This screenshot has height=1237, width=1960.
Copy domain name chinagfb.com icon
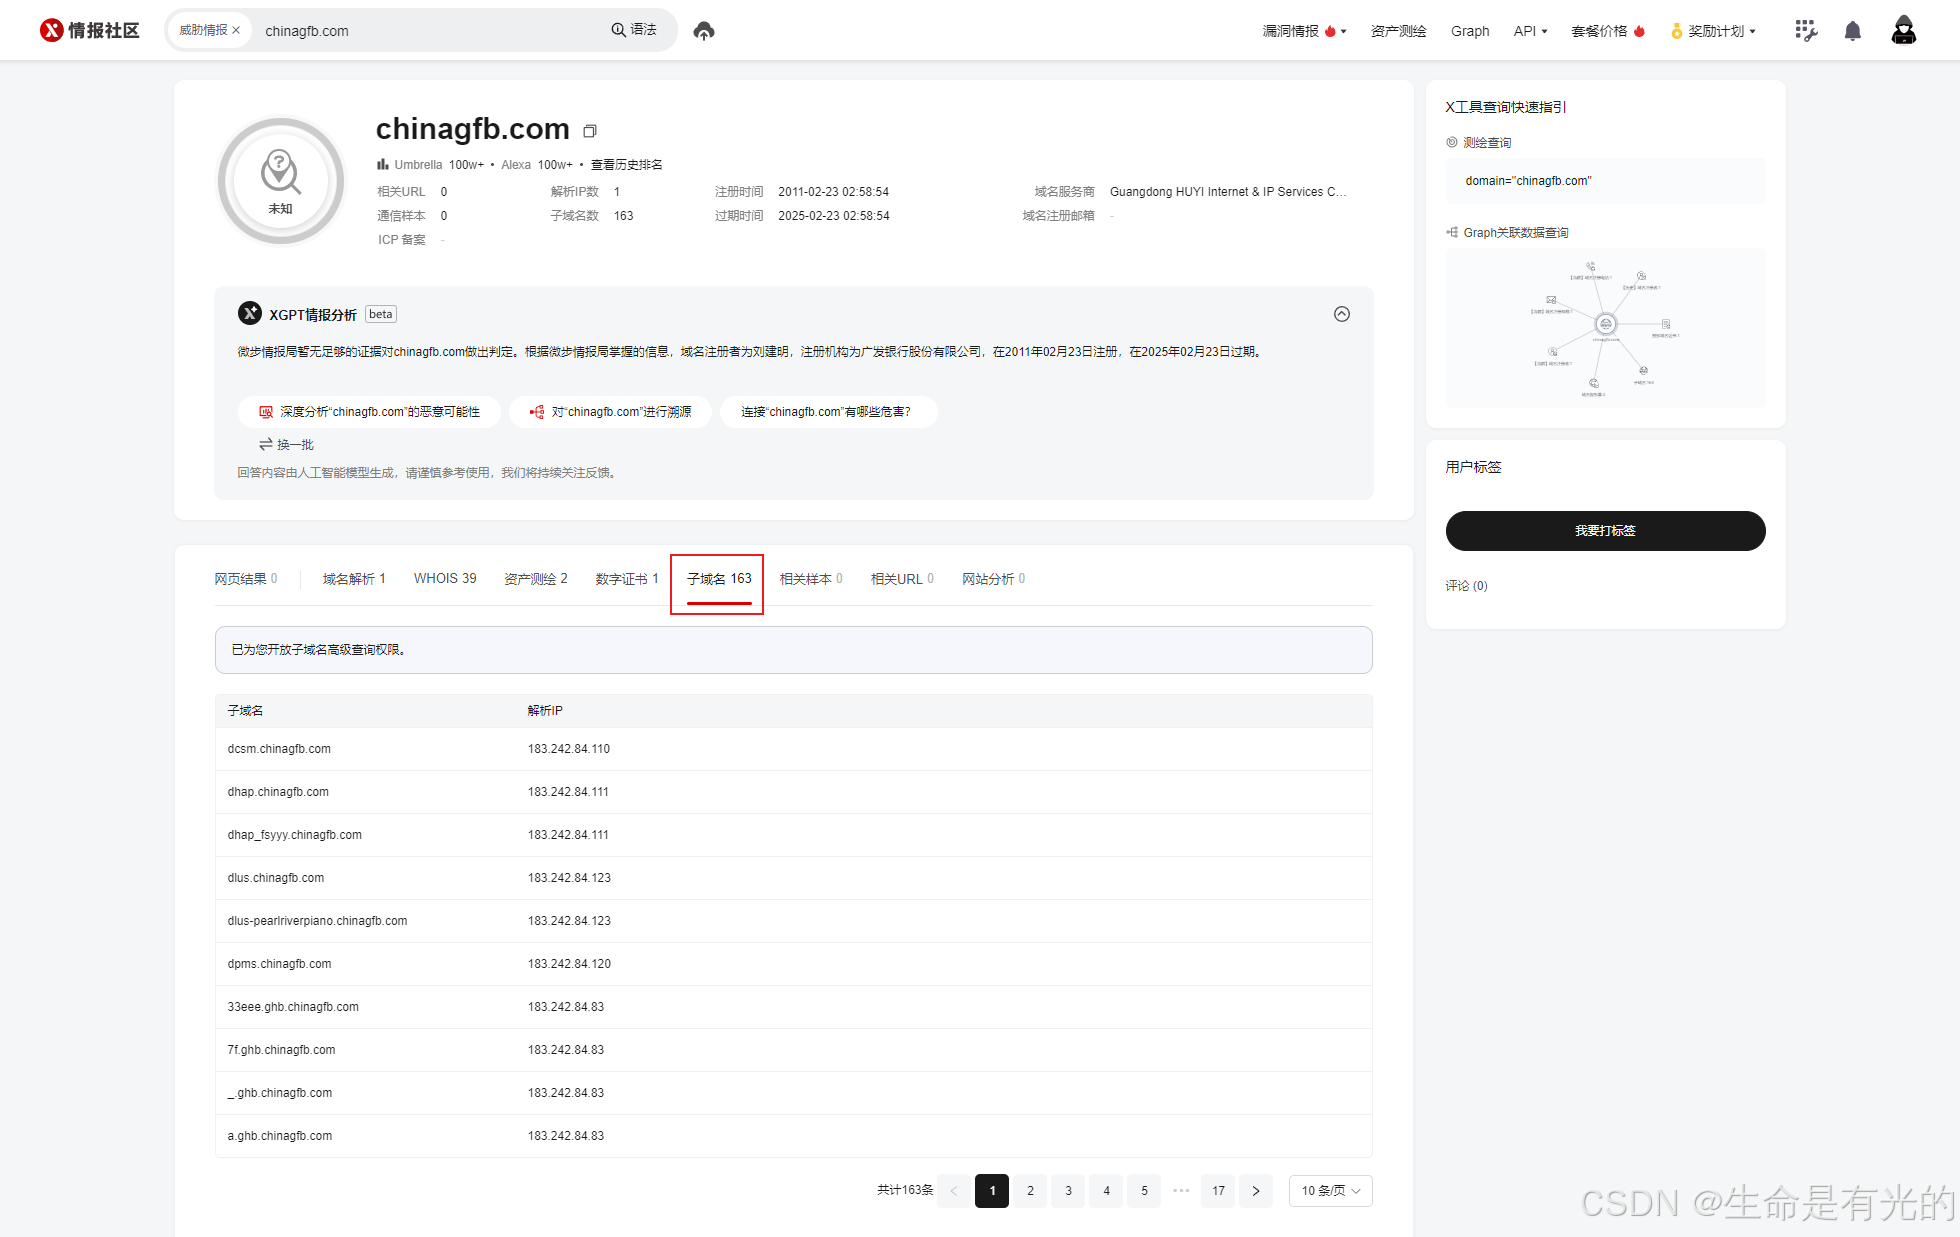pos(590,131)
